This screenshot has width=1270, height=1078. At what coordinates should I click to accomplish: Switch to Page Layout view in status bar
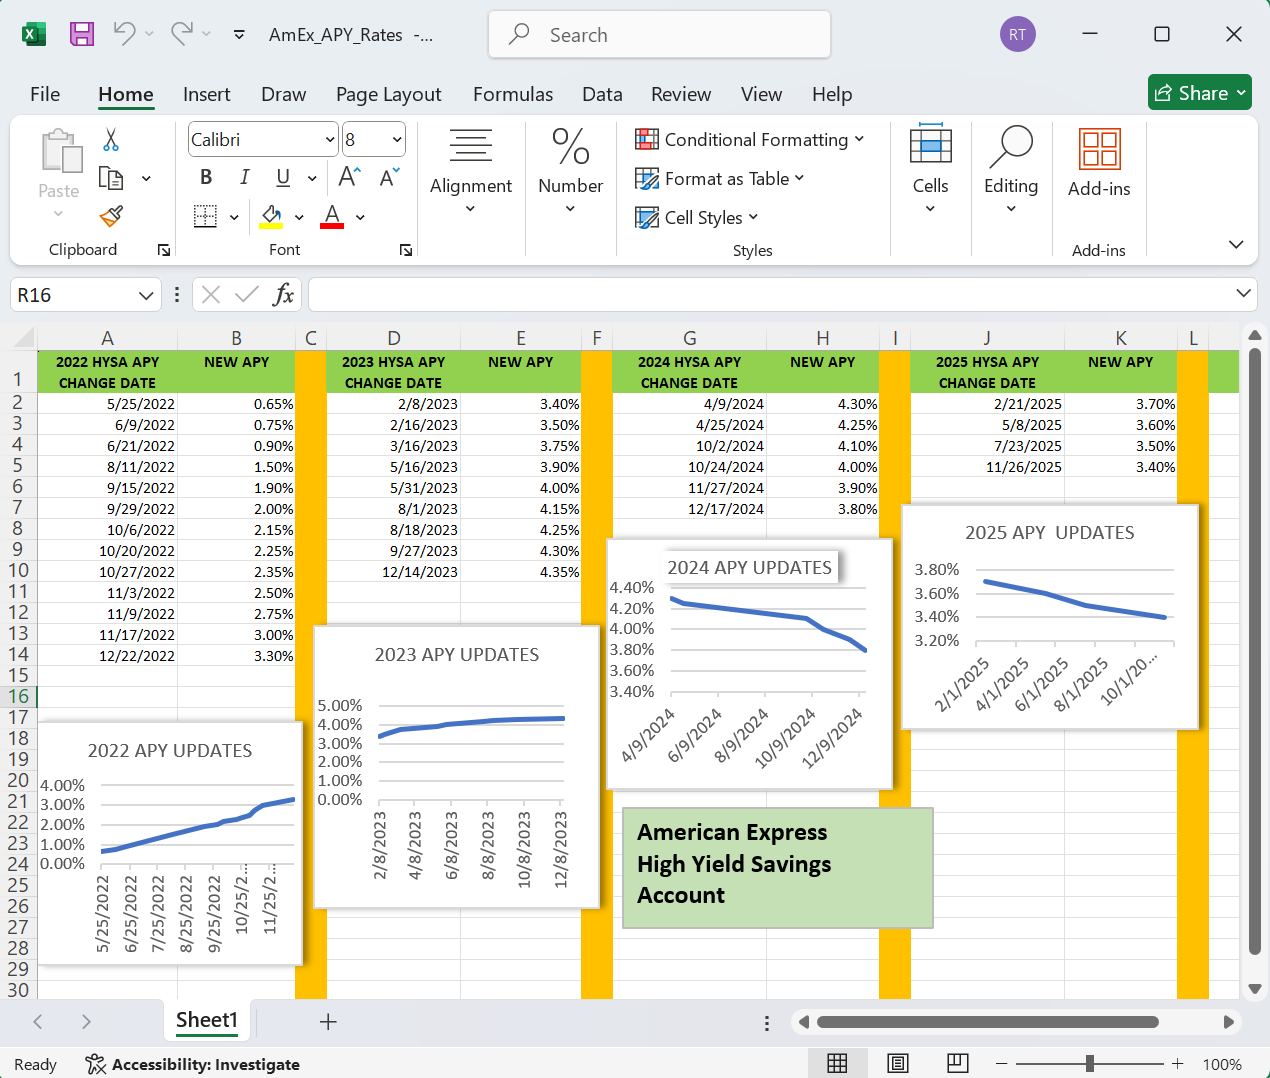click(898, 1063)
